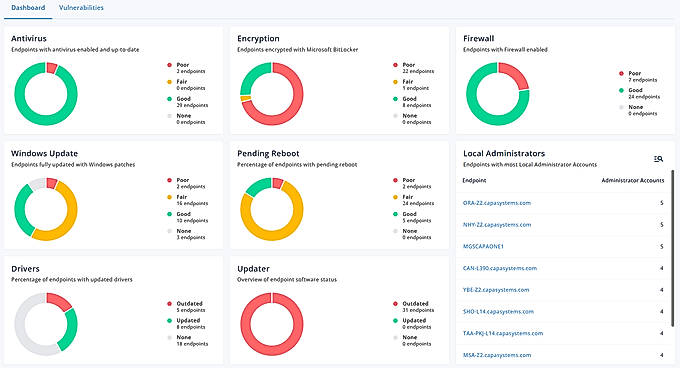Click the Drivers Updated legend green dot

point(169,321)
